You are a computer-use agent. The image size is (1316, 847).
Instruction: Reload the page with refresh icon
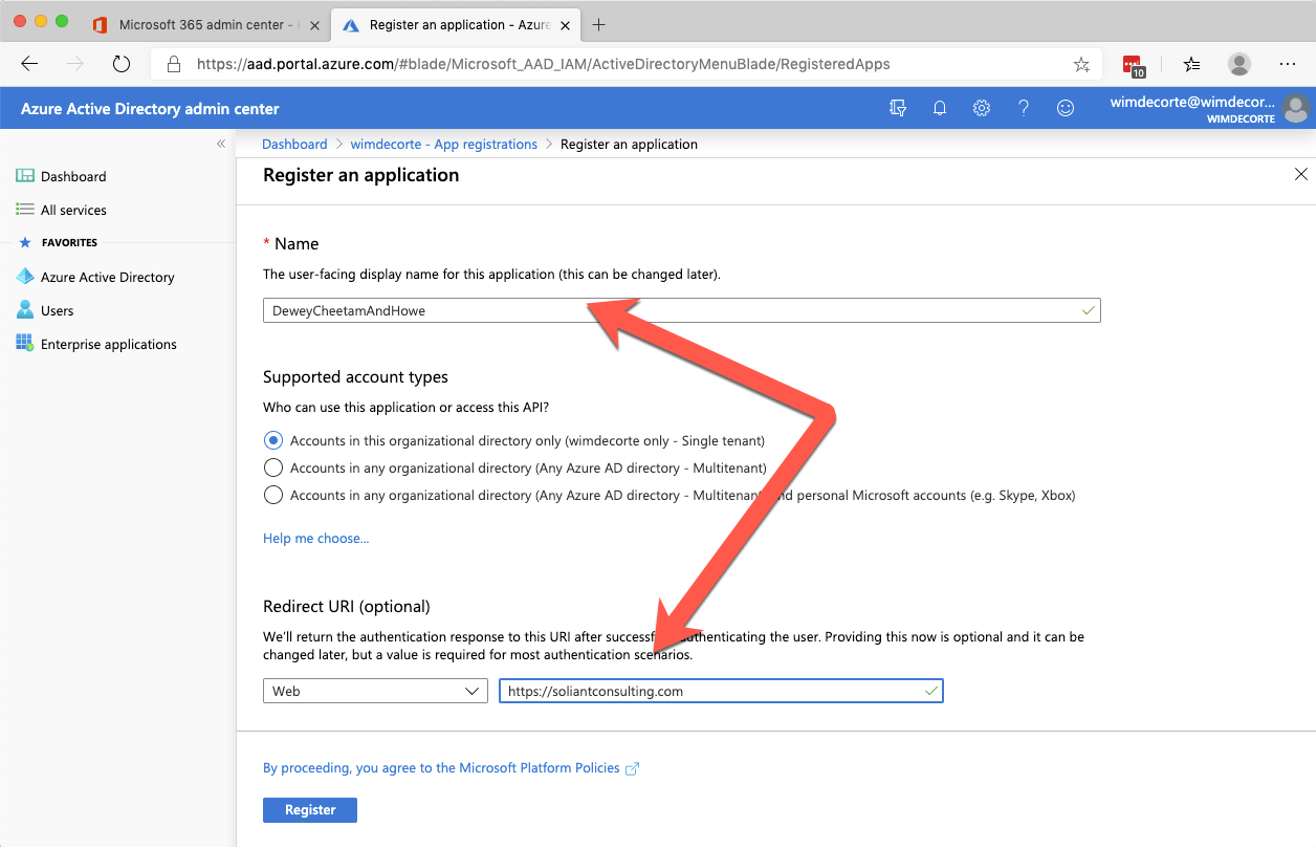pos(122,64)
